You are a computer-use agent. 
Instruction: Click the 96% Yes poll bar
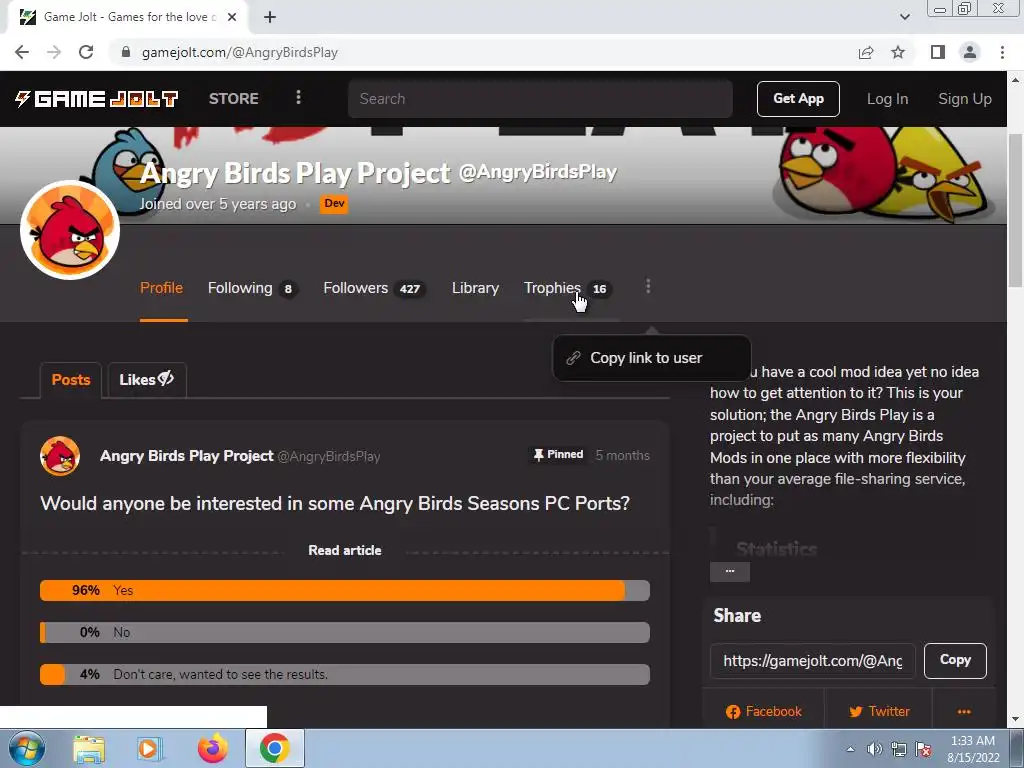click(345, 590)
